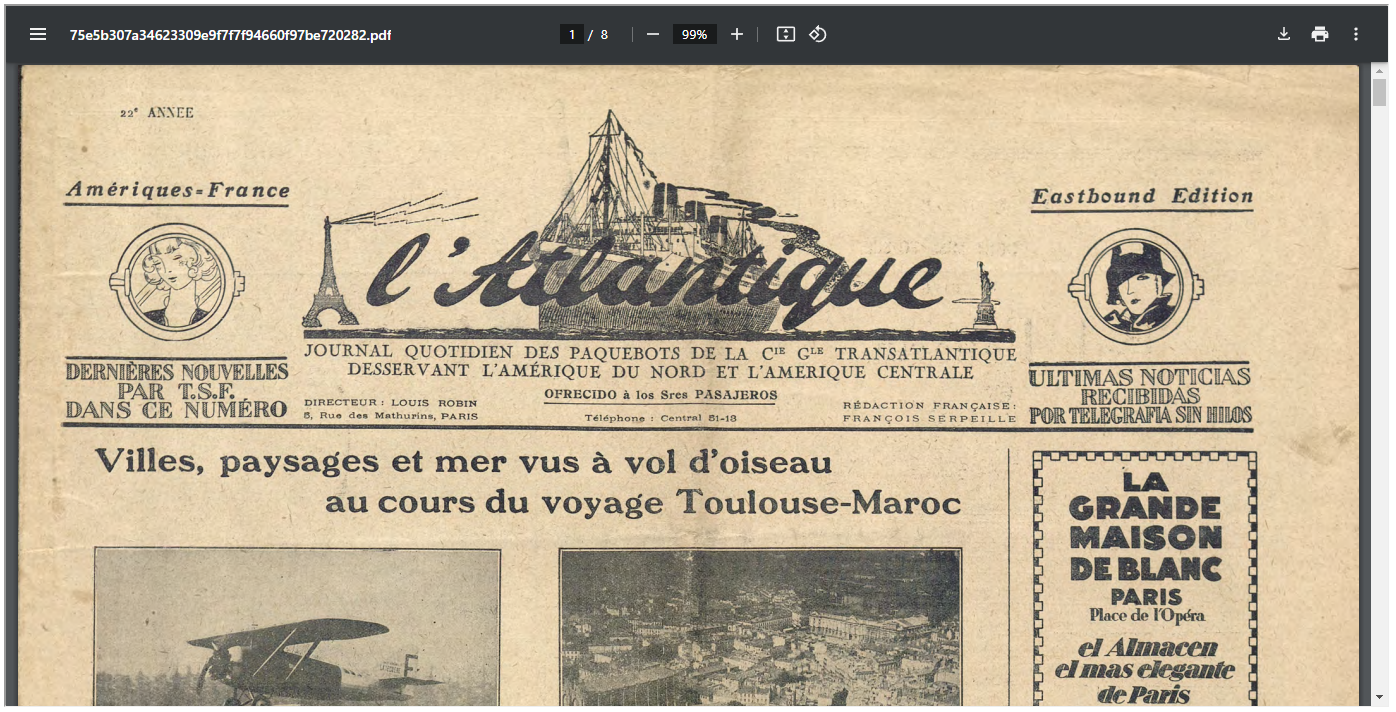The height and width of the screenshot is (712, 1396).
Task: Zoom out with the minus button
Action: coord(653,34)
